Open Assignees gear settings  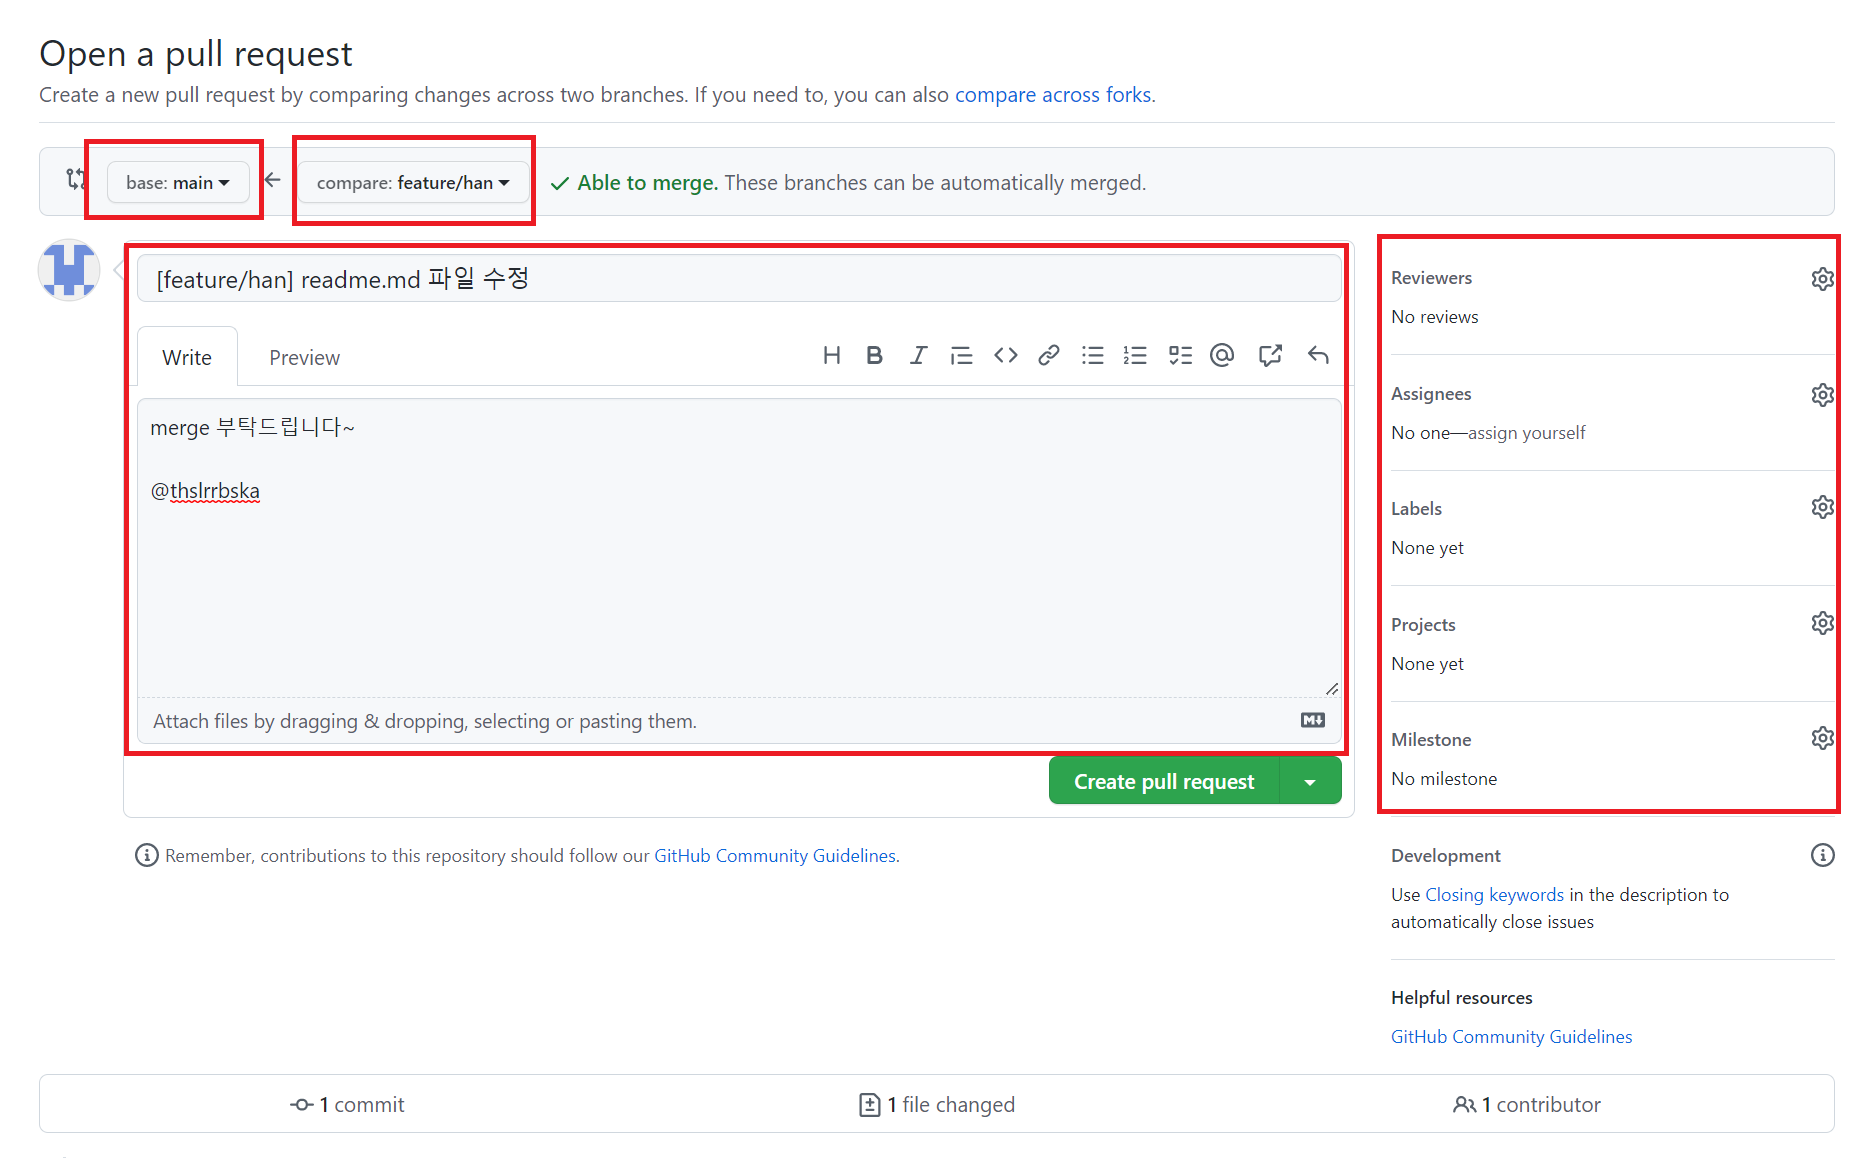click(1822, 395)
